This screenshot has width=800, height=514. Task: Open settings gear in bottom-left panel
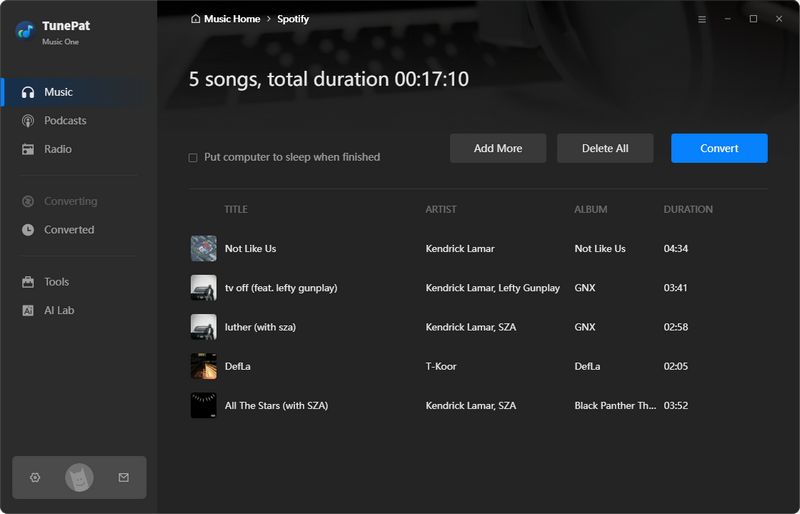pyautogui.click(x=35, y=478)
